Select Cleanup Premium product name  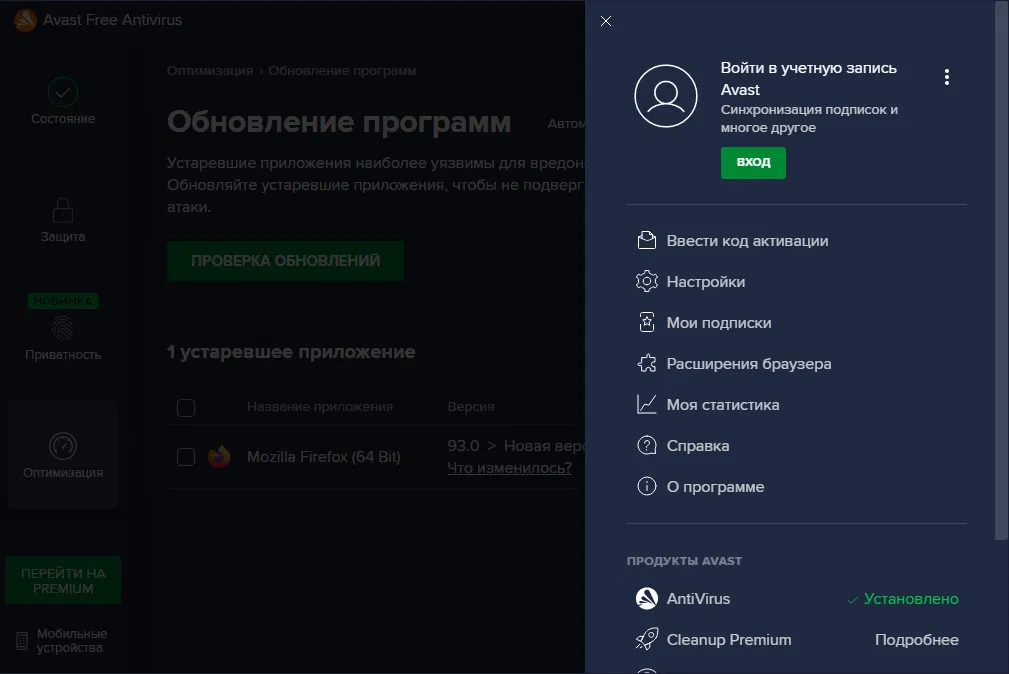[x=728, y=640]
